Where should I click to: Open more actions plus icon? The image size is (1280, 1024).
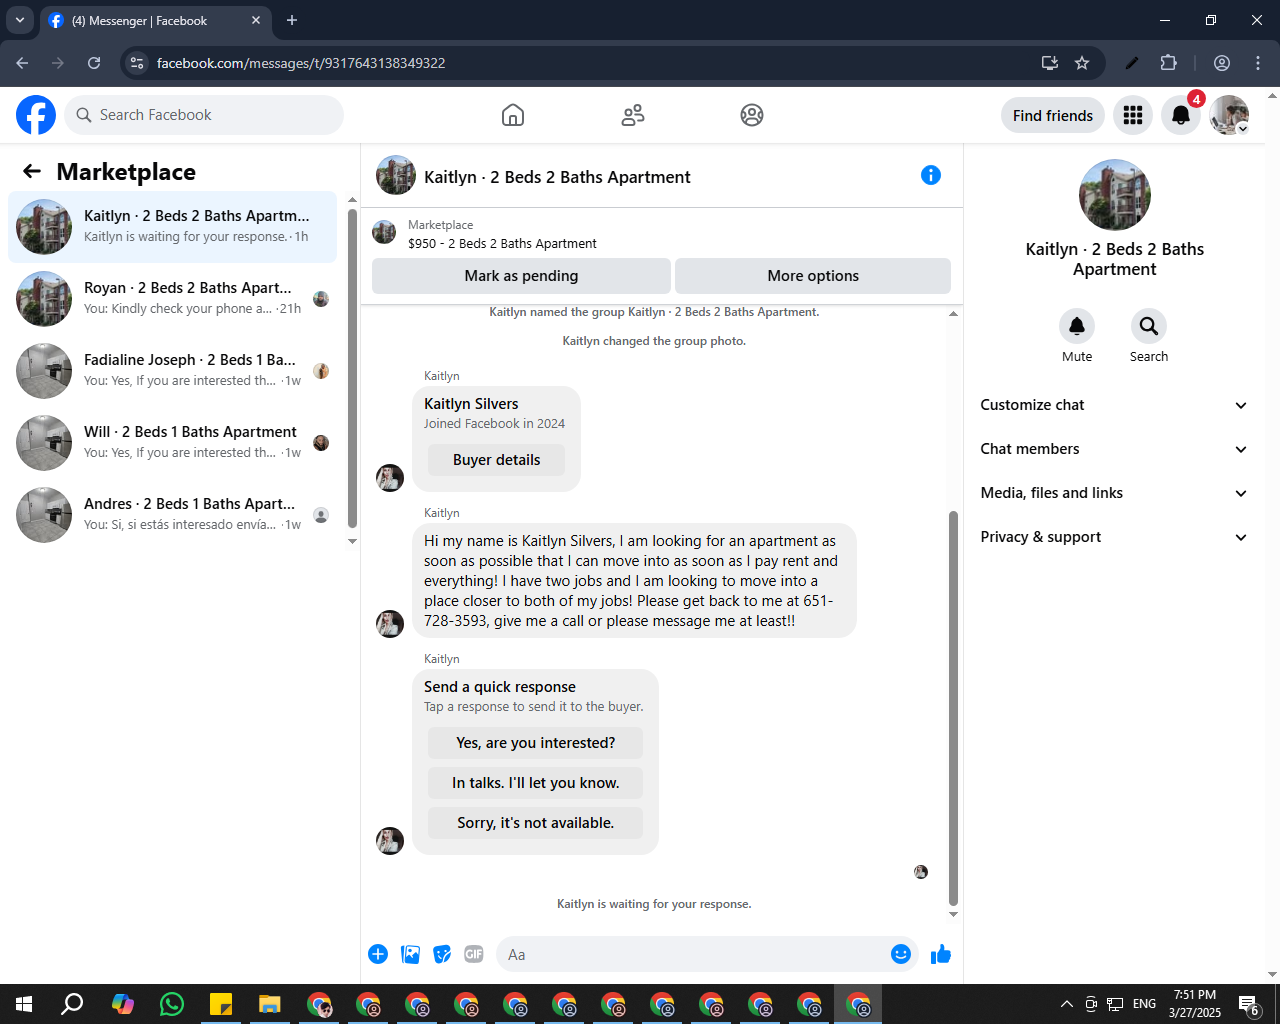point(378,954)
